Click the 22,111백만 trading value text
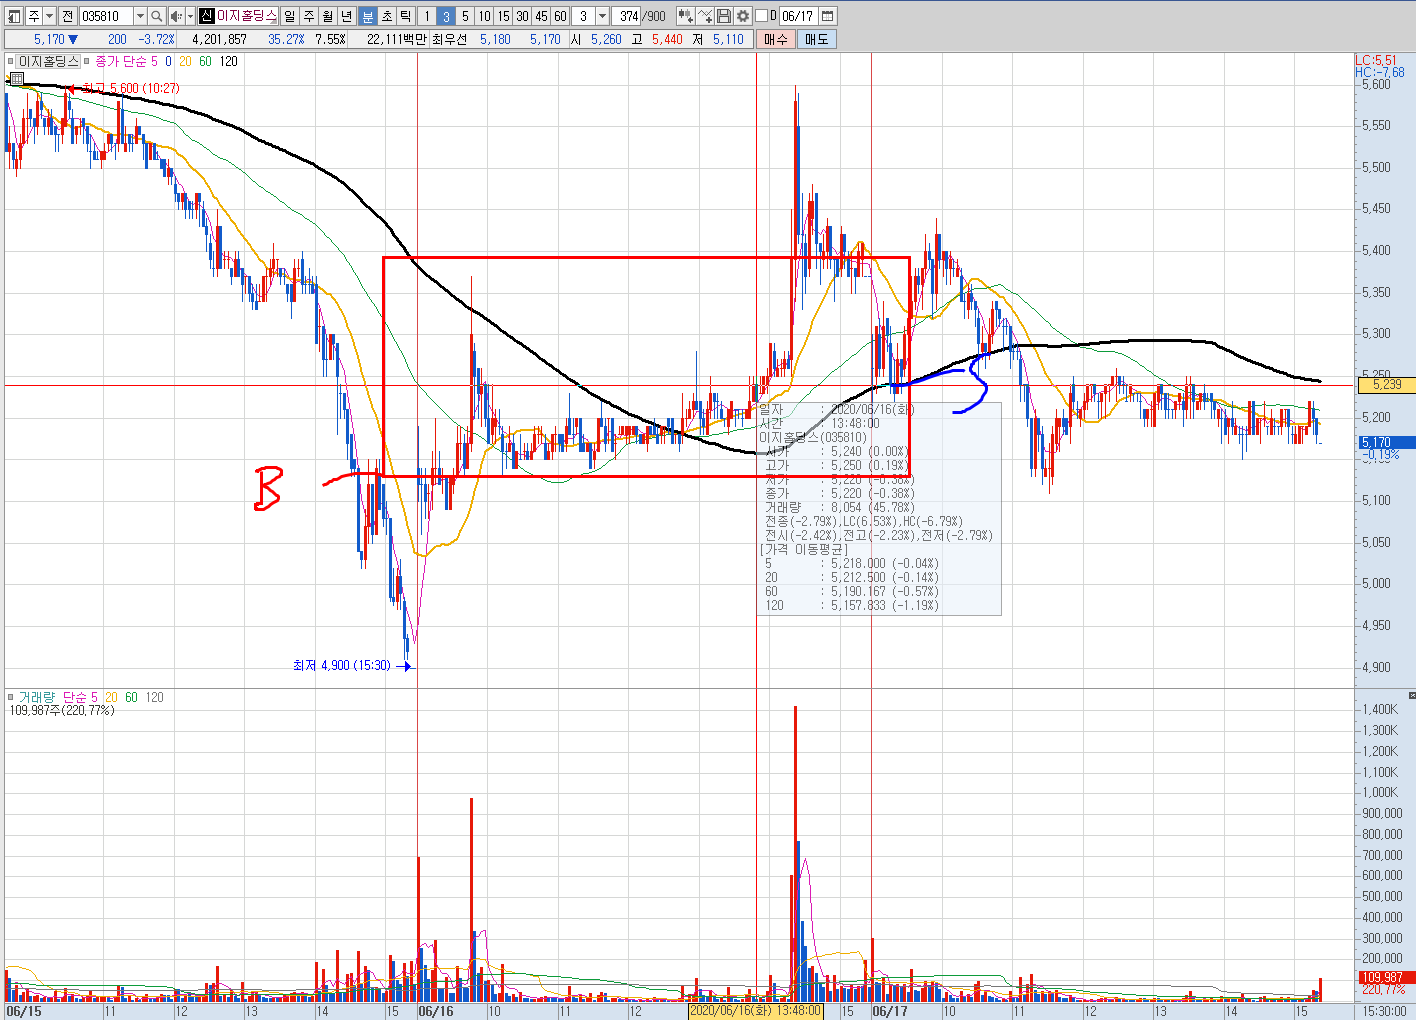This screenshot has height=1020, width=1416. tap(397, 39)
